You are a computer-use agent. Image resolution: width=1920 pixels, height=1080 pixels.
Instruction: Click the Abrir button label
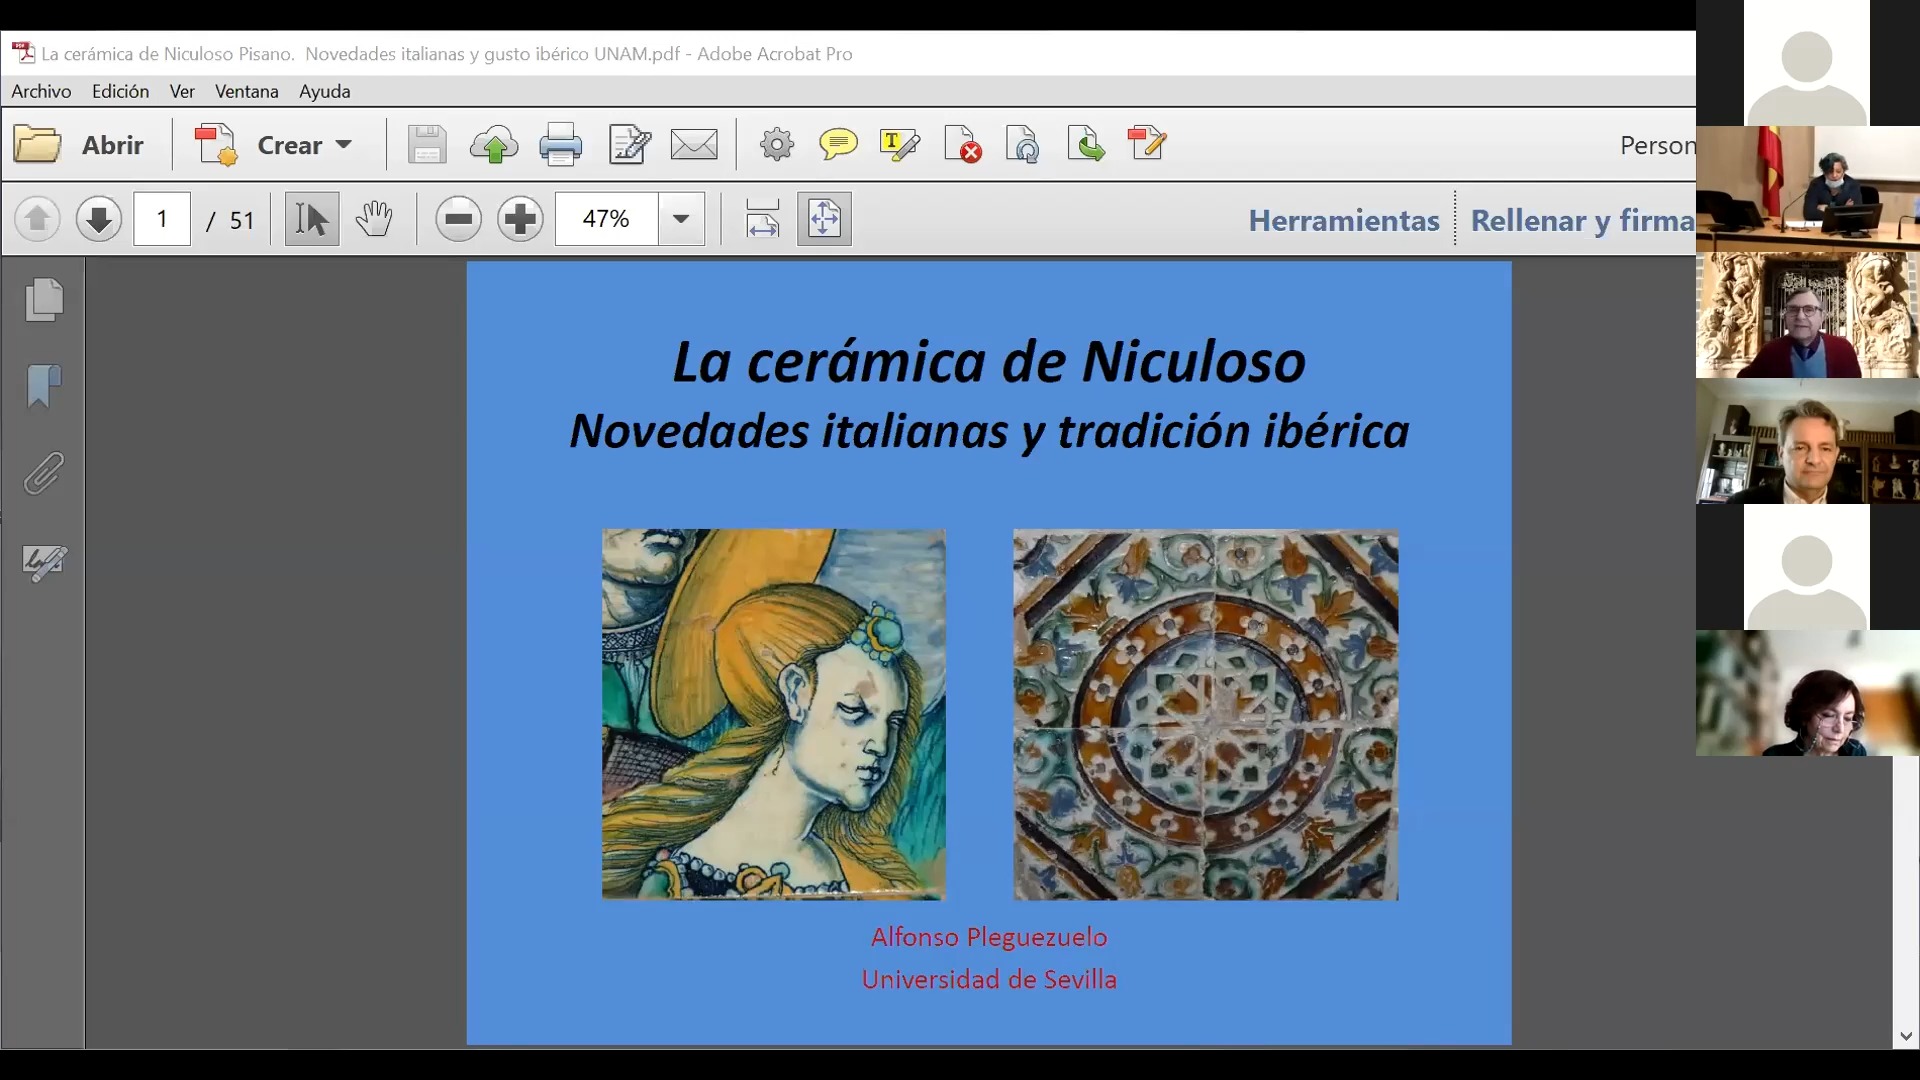113,145
